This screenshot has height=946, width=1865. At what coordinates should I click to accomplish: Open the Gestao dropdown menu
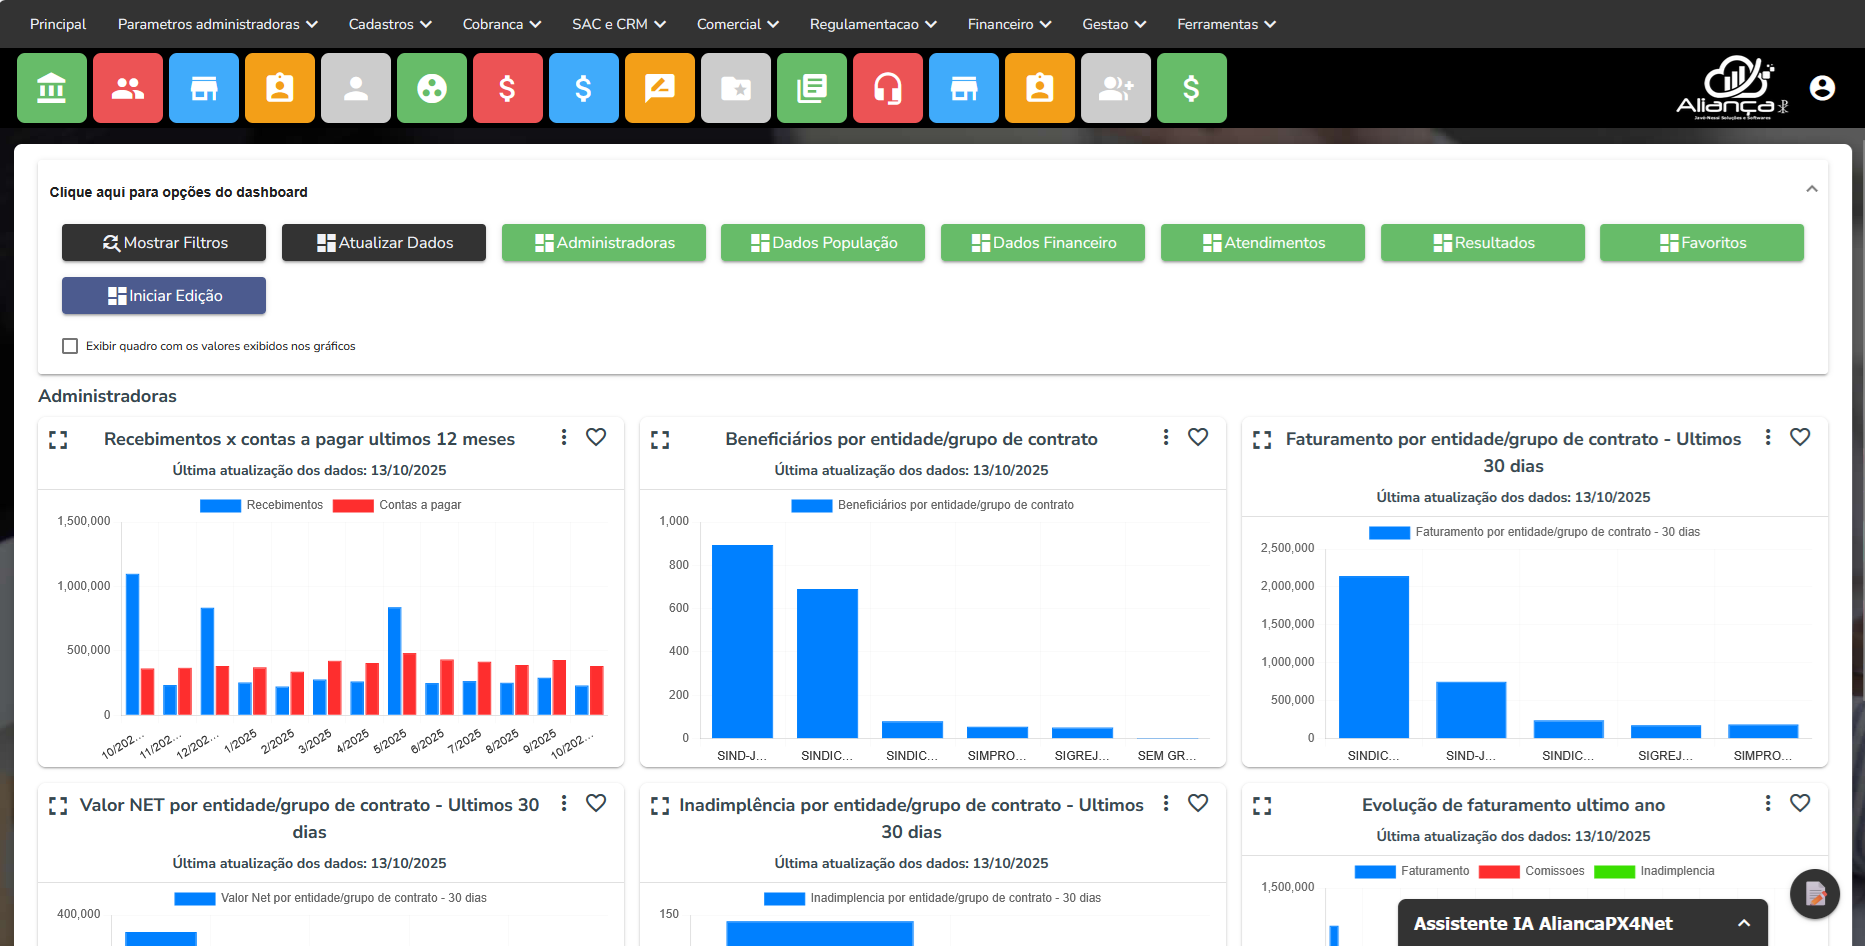coord(1114,24)
